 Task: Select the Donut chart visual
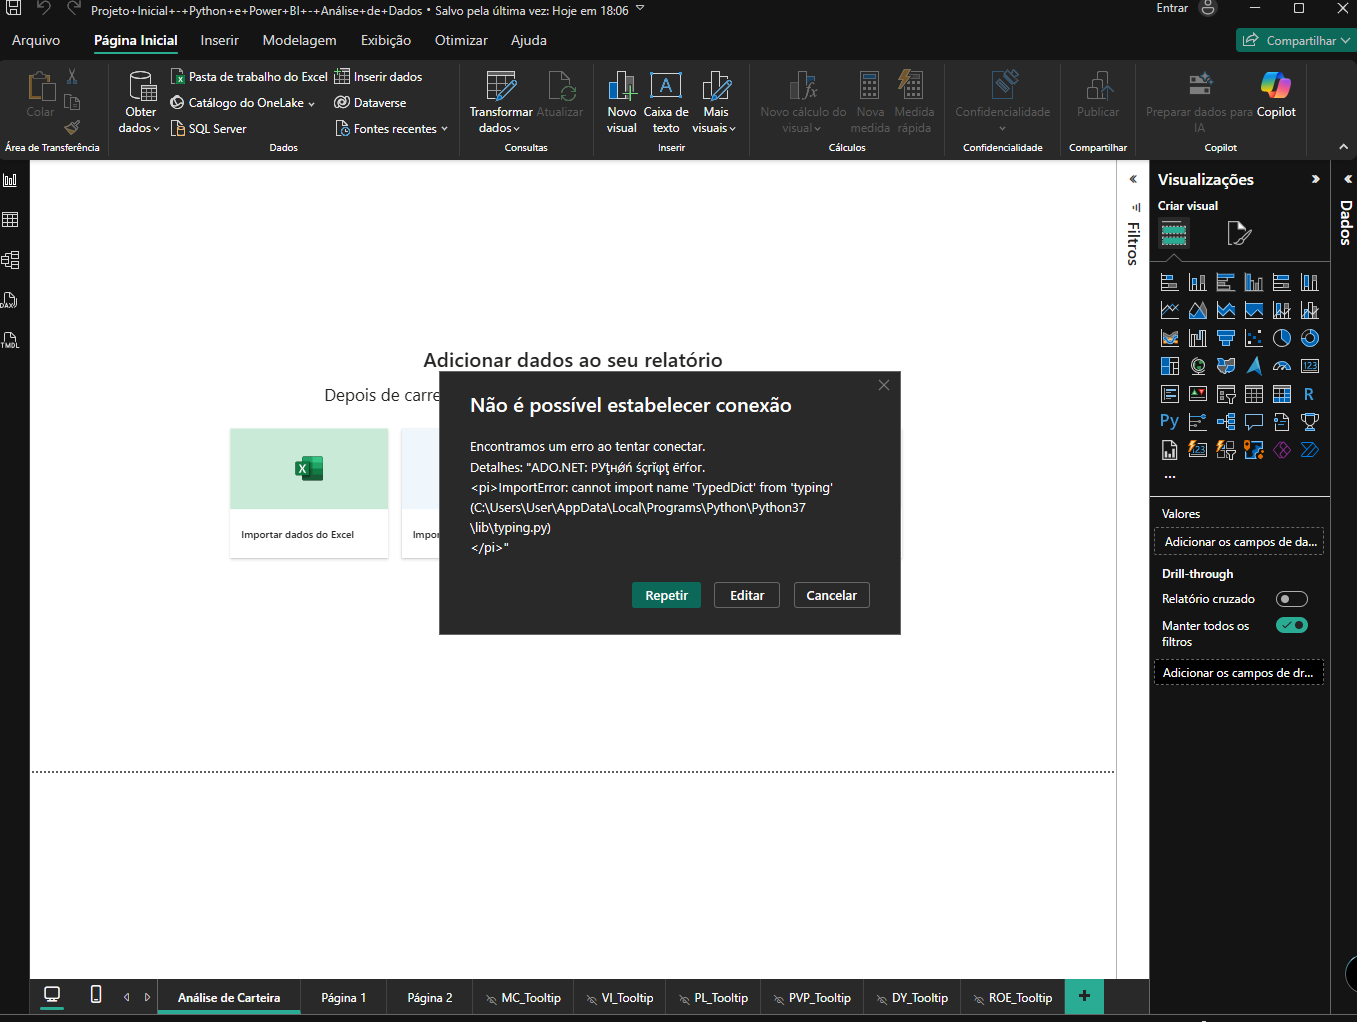[x=1309, y=338]
